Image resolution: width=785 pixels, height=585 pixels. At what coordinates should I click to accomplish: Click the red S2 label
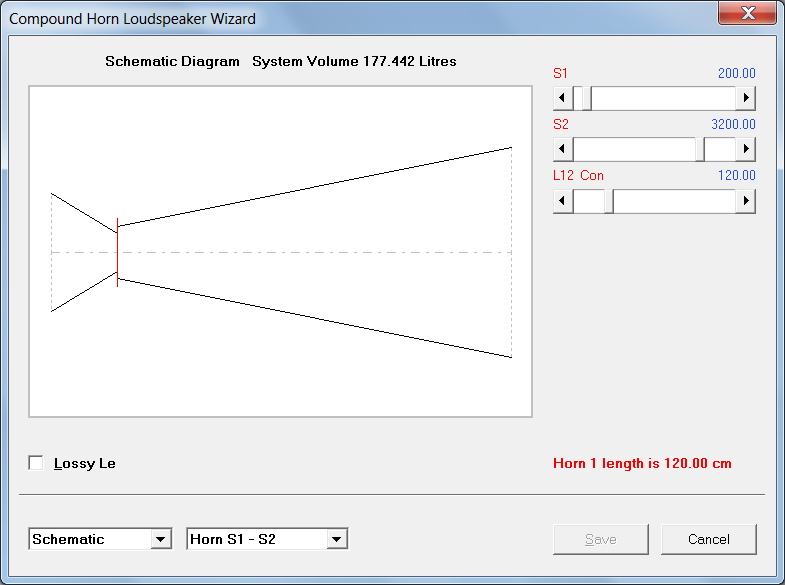coord(561,125)
